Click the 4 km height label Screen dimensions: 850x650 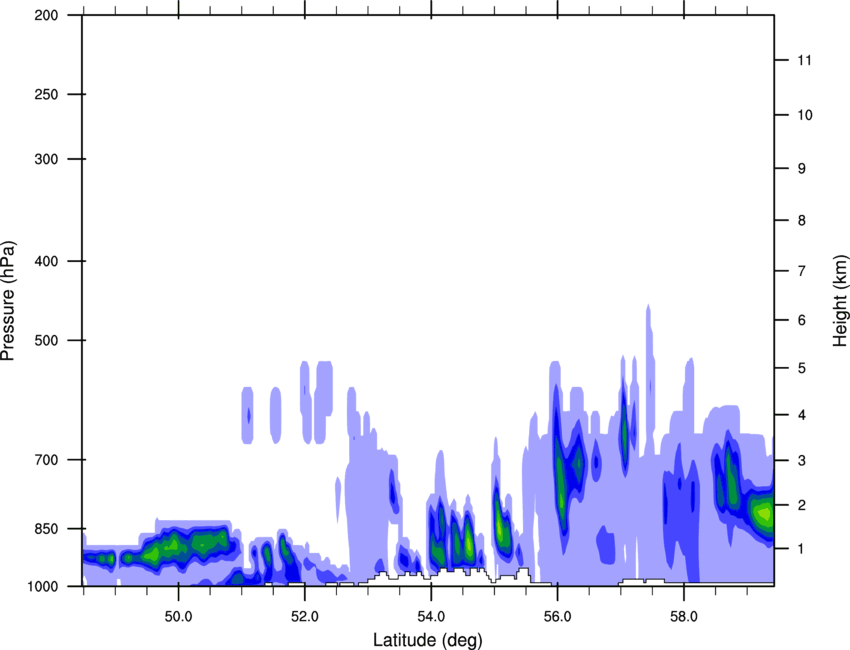802,415
